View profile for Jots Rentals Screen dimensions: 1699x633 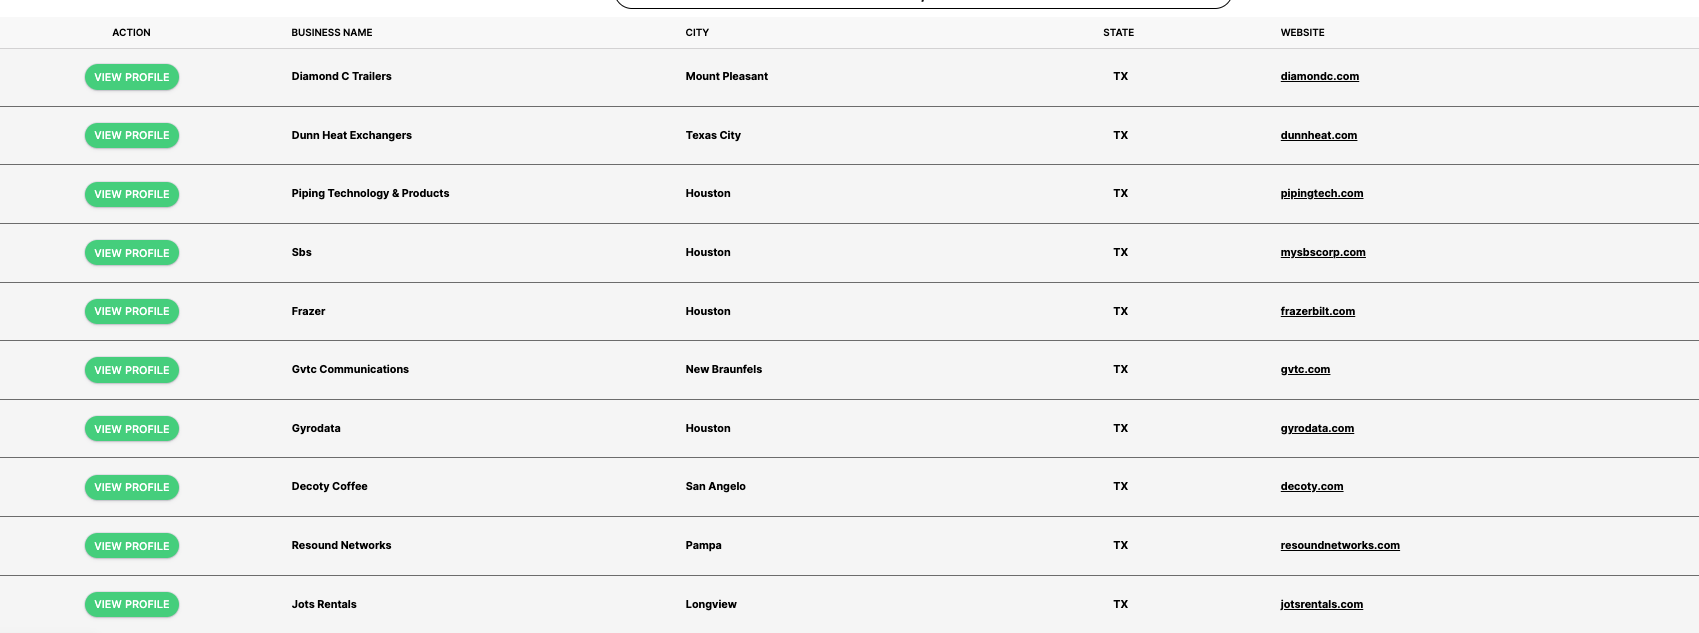132,604
